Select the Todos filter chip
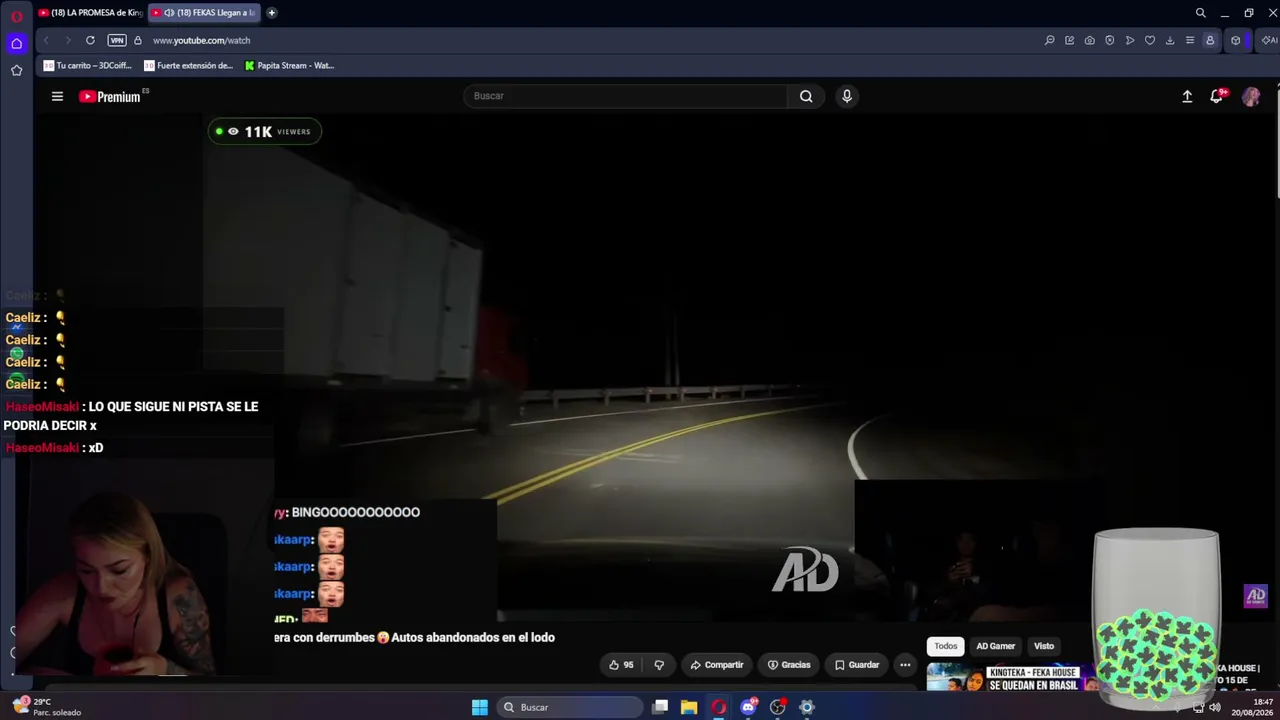 [946, 646]
